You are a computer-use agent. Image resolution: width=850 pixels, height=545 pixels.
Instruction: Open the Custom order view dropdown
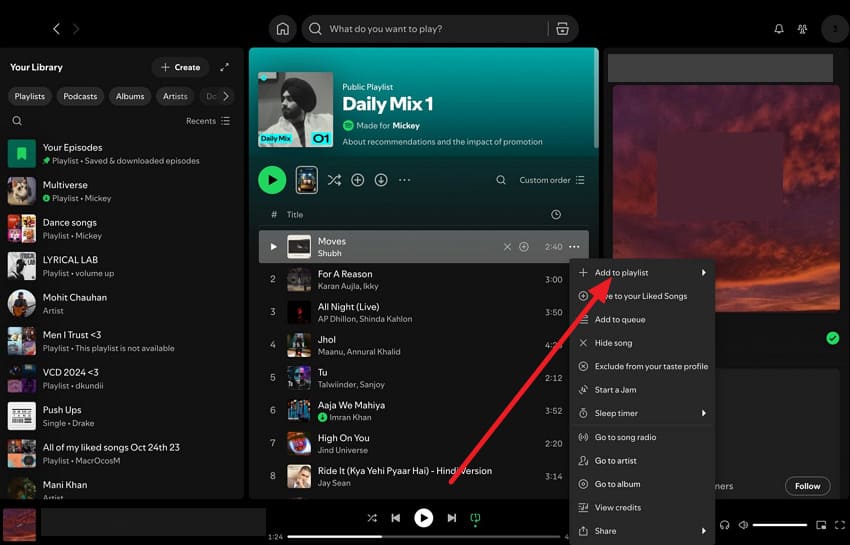(552, 180)
